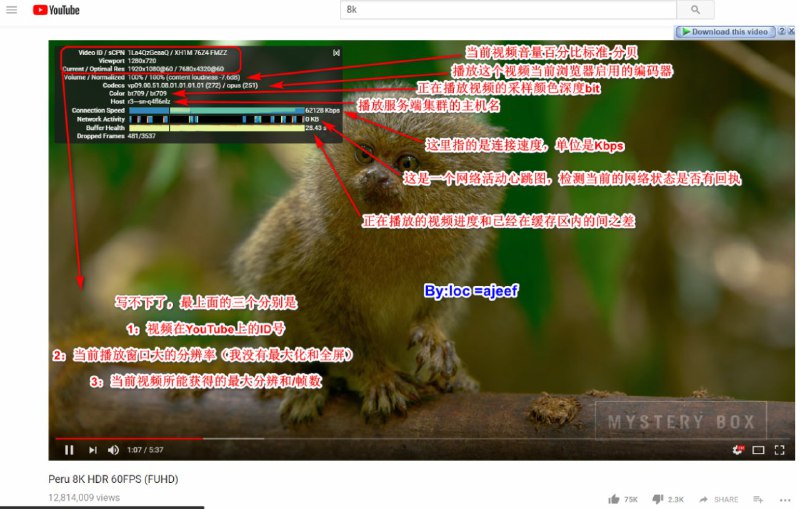The width and height of the screenshot is (800, 509).
Task: Toggle theater mode in the player
Action: pyautogui.click(x=758, y=450)
